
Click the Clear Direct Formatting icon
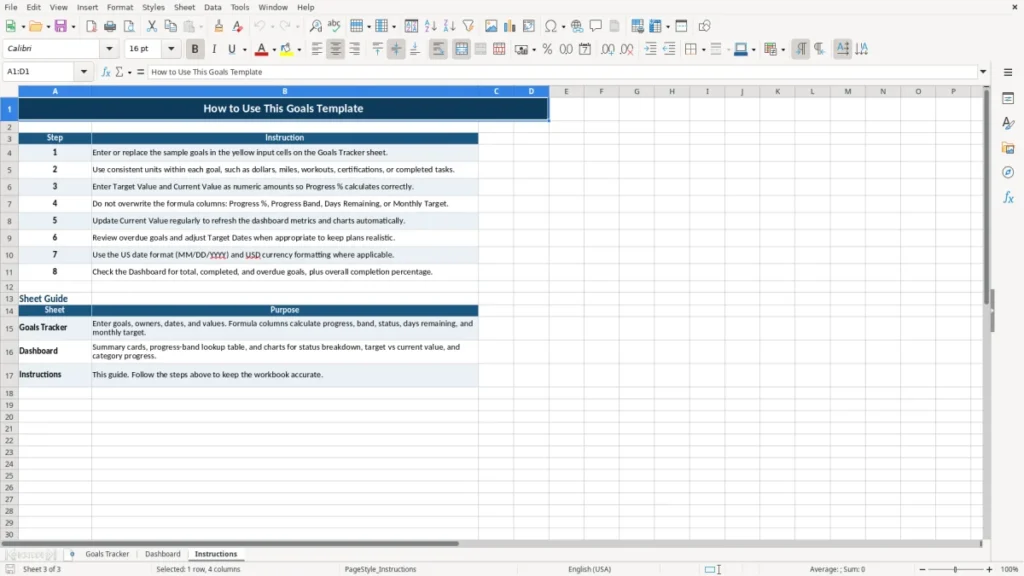[238, 26]
